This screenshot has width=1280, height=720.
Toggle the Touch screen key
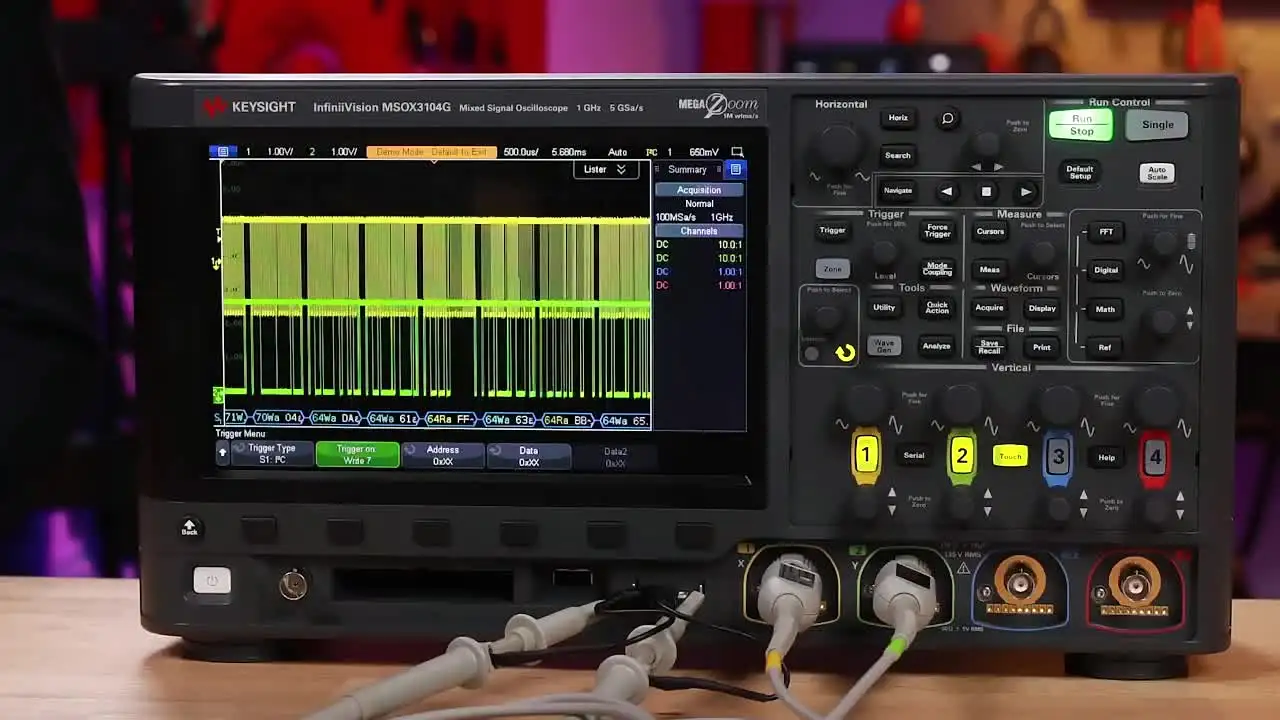pos(1010,457)
